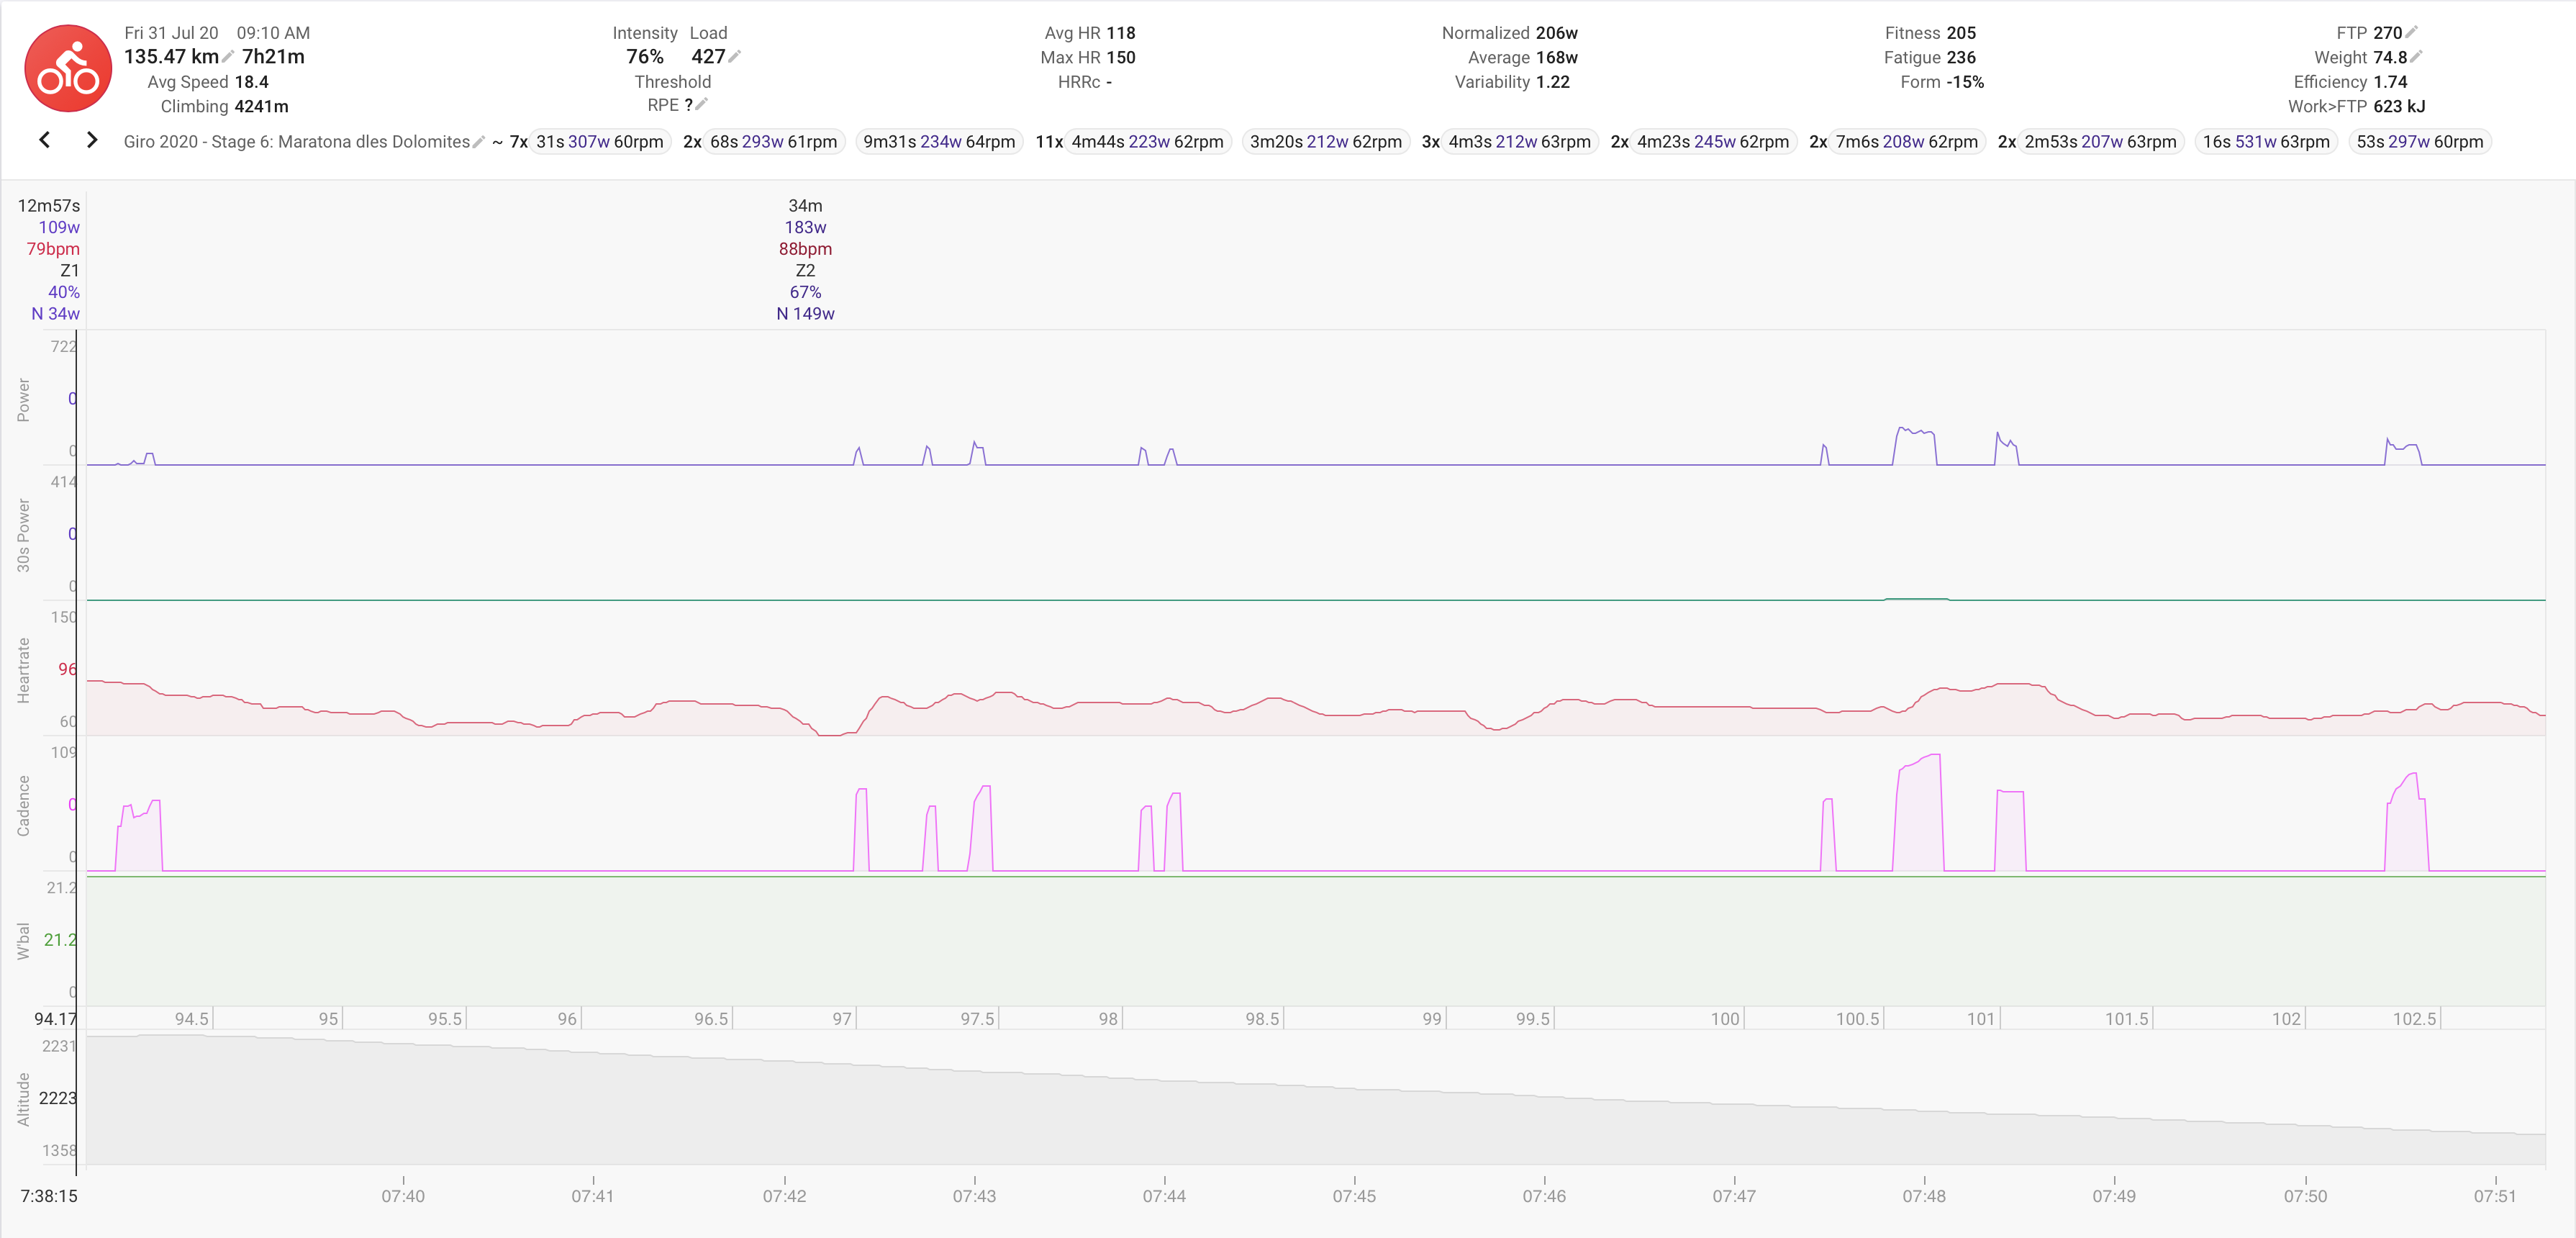Go to previous activity with left chevron
Viewport: 2576px width, 1238px height.
[x=44, y=140]
